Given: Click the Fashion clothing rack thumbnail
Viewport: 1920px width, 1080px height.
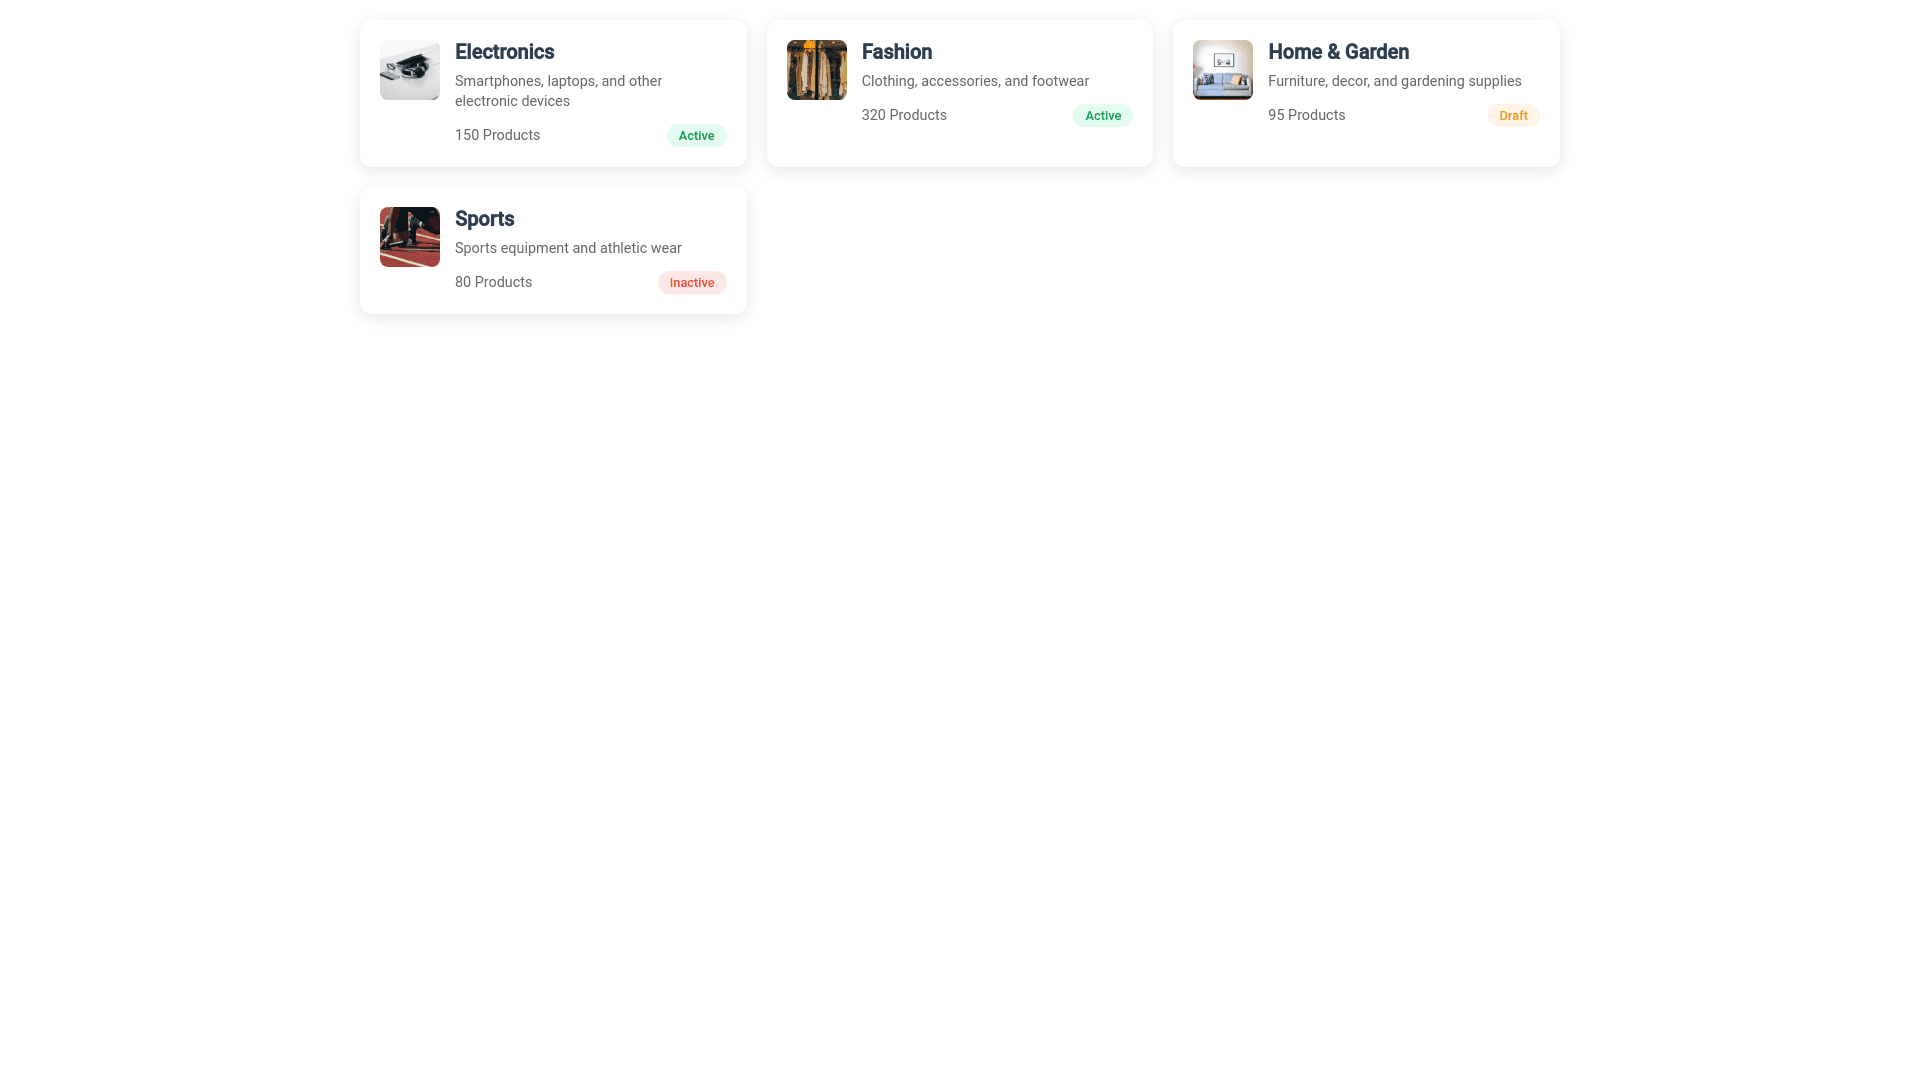Looking at the screenshot, I should pos(816,70).
